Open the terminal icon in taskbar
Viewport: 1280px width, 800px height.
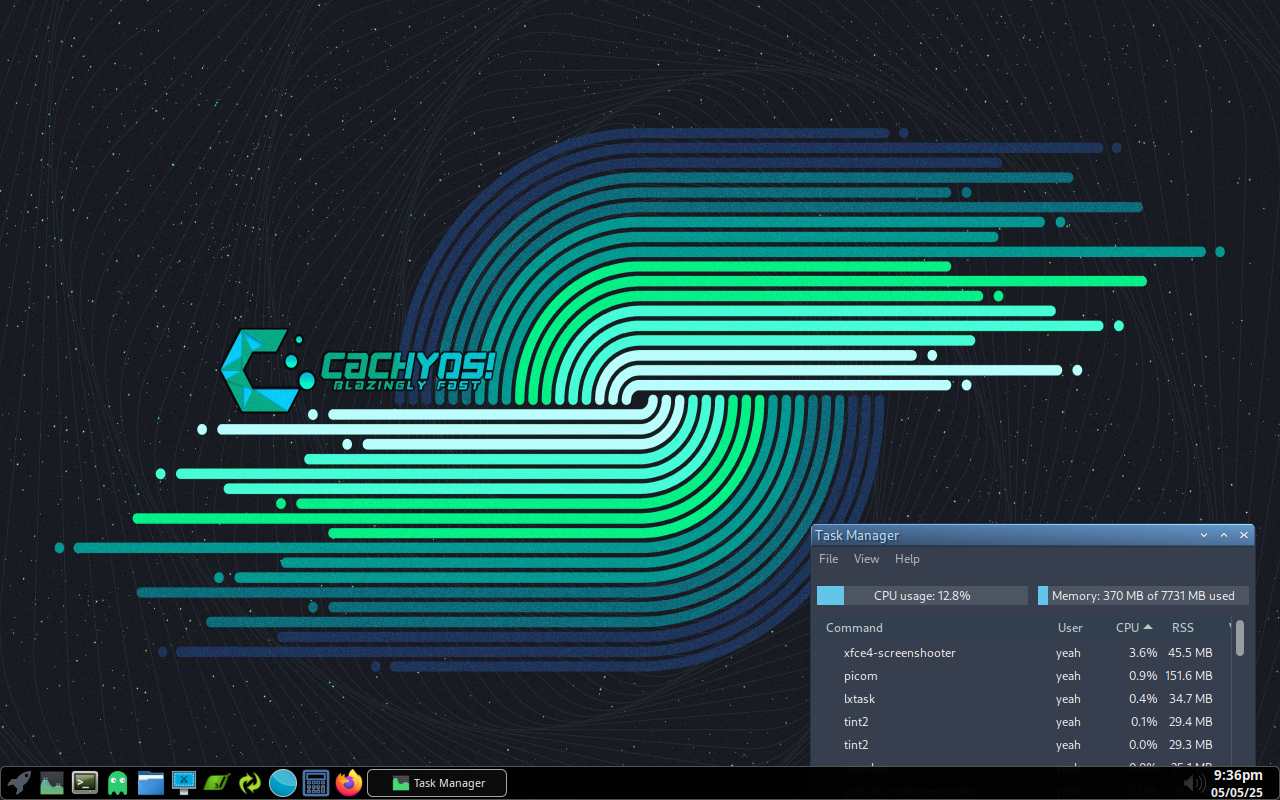(x=85, y=782)
